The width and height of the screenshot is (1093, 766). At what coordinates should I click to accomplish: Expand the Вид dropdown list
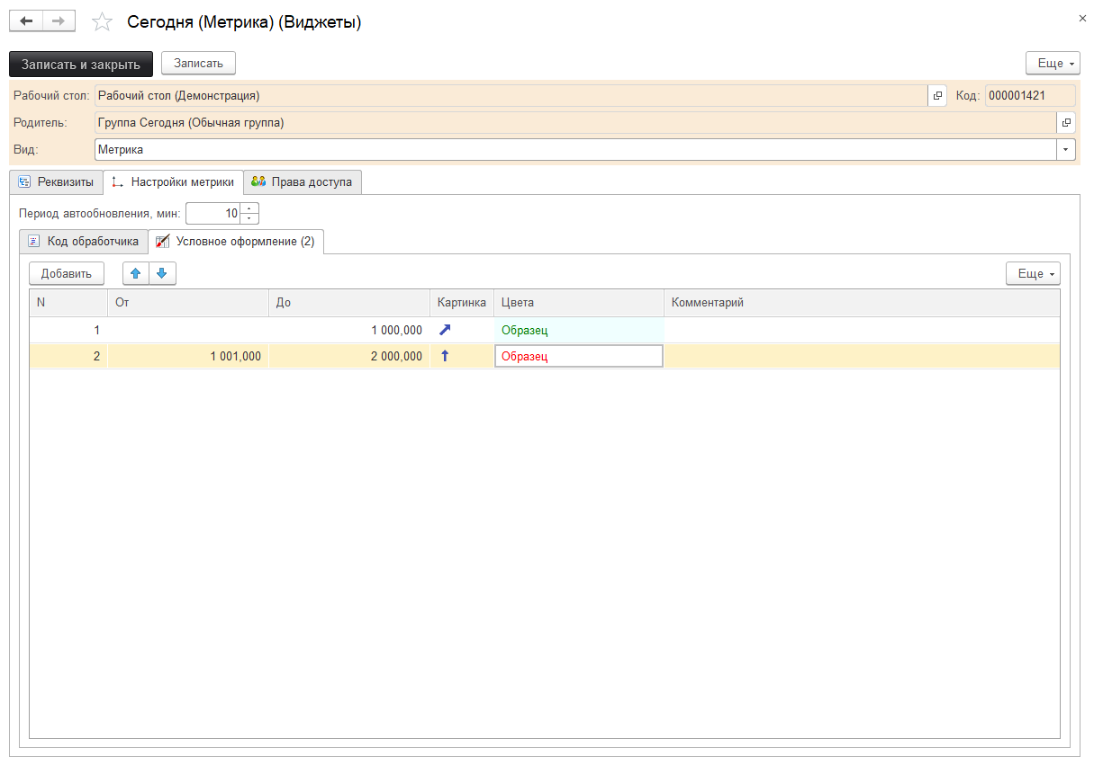point(1066,149)
